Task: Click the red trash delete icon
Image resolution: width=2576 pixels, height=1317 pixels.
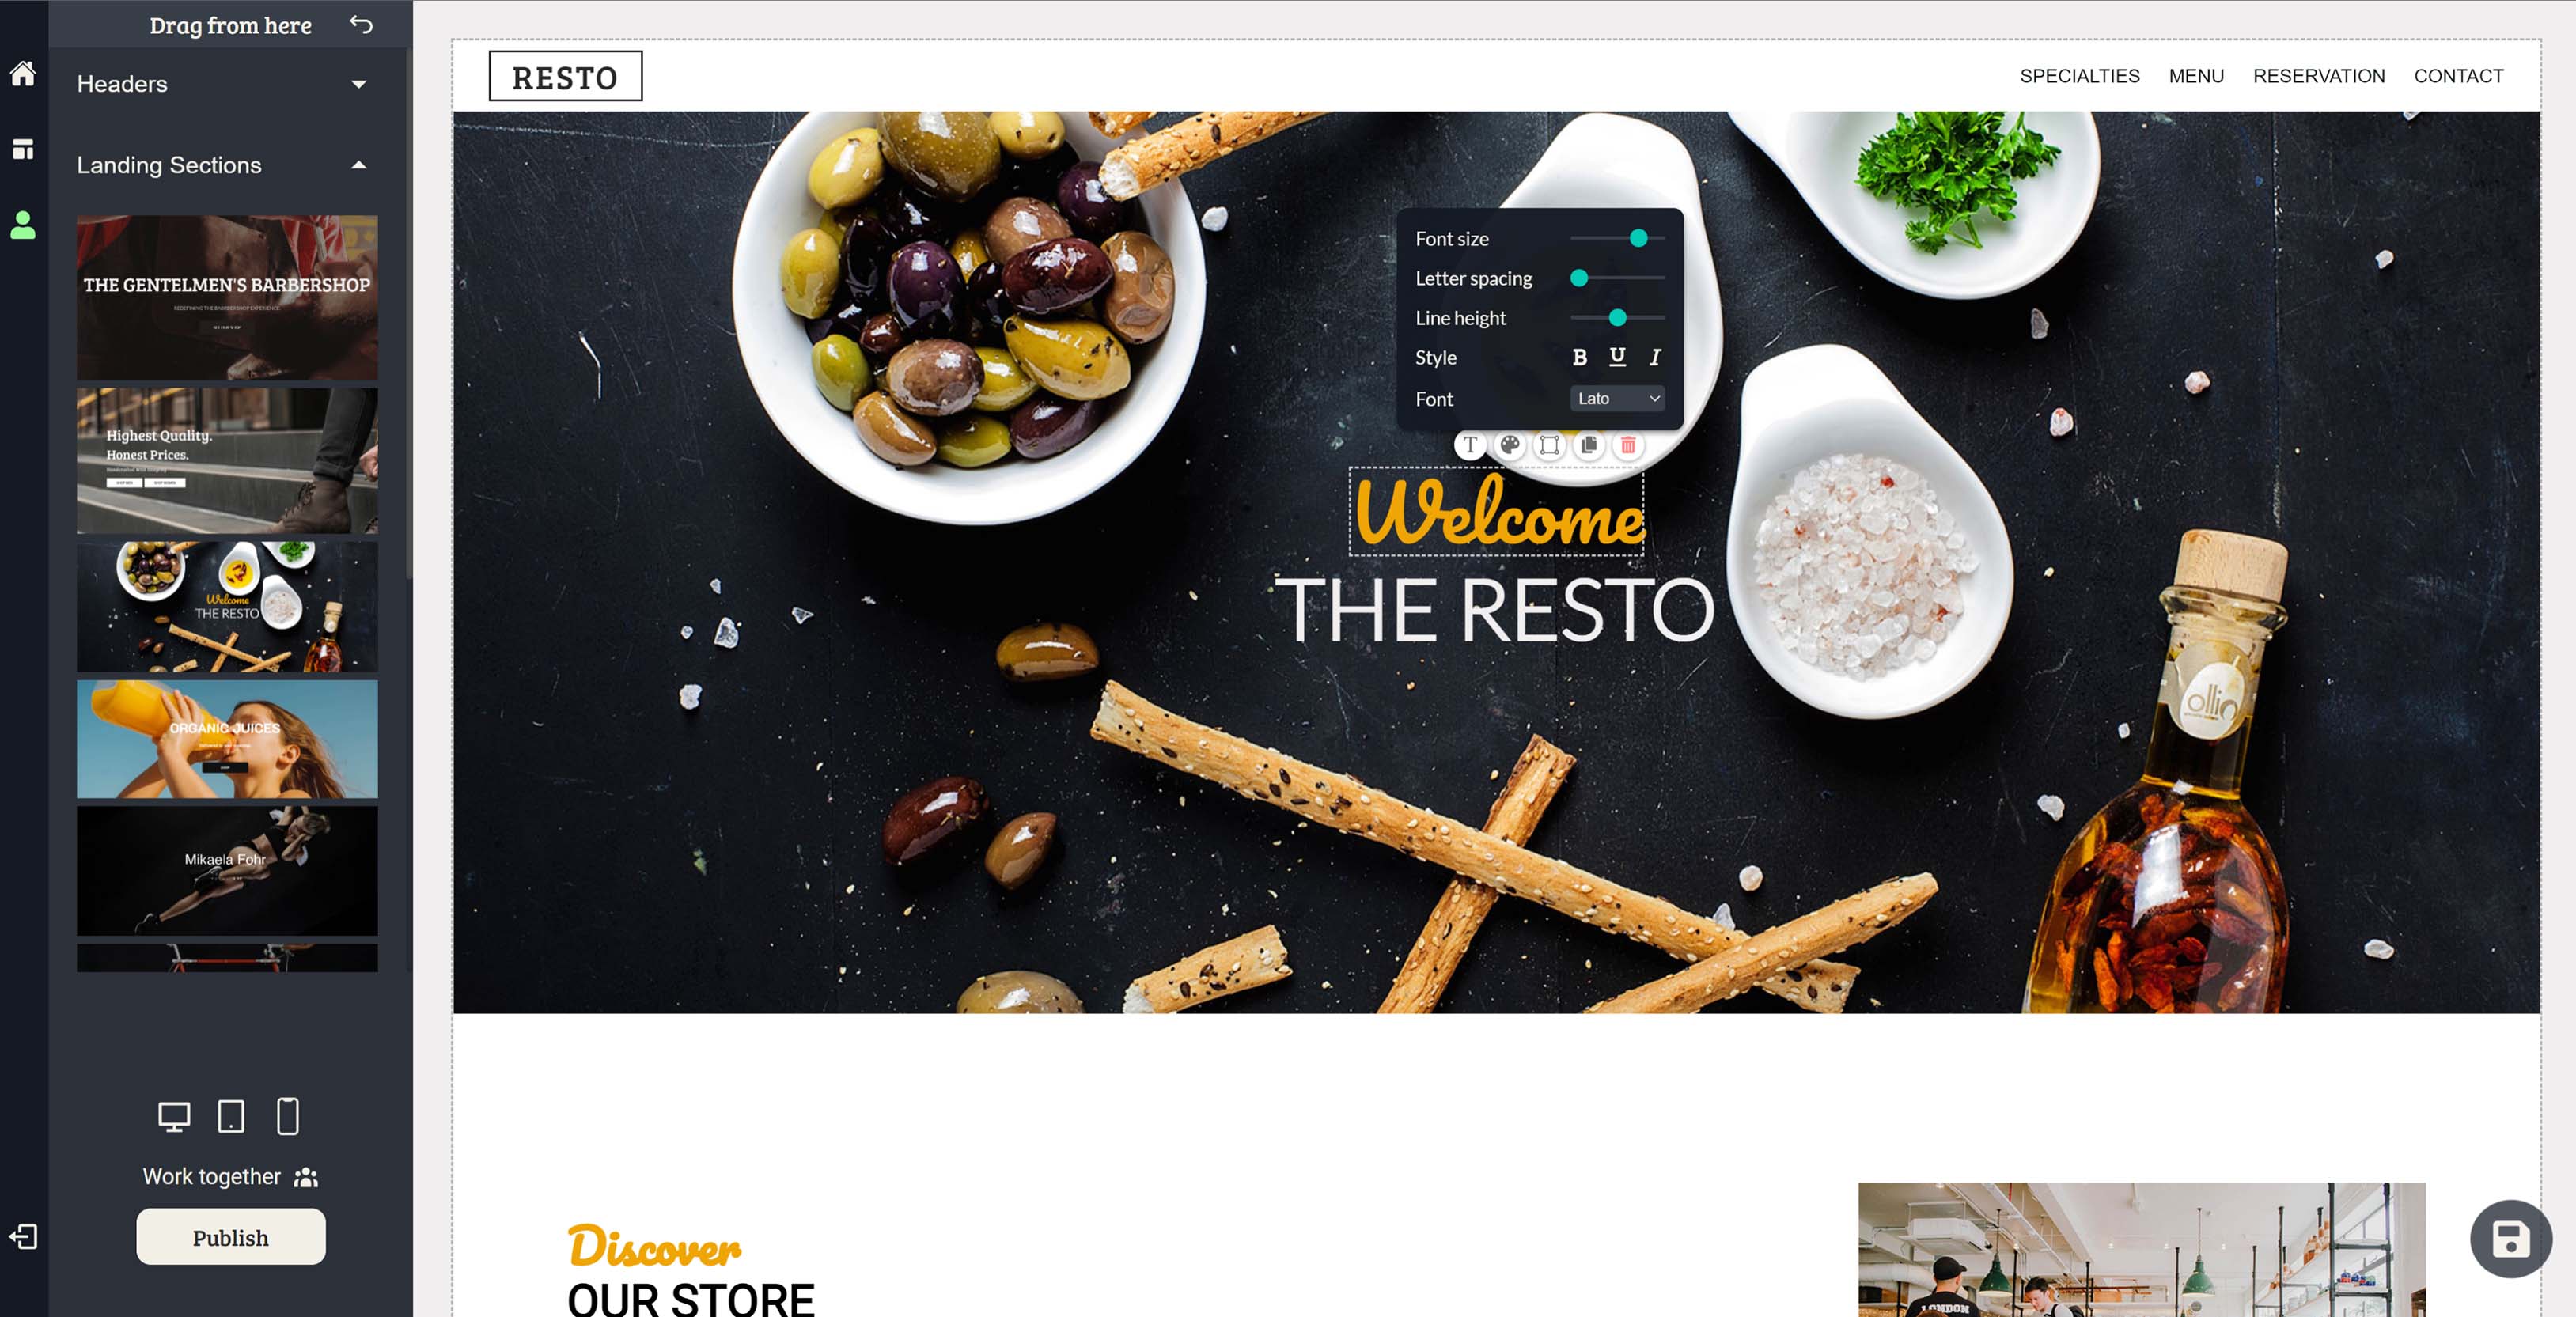Action: (x=1628, y=445)
